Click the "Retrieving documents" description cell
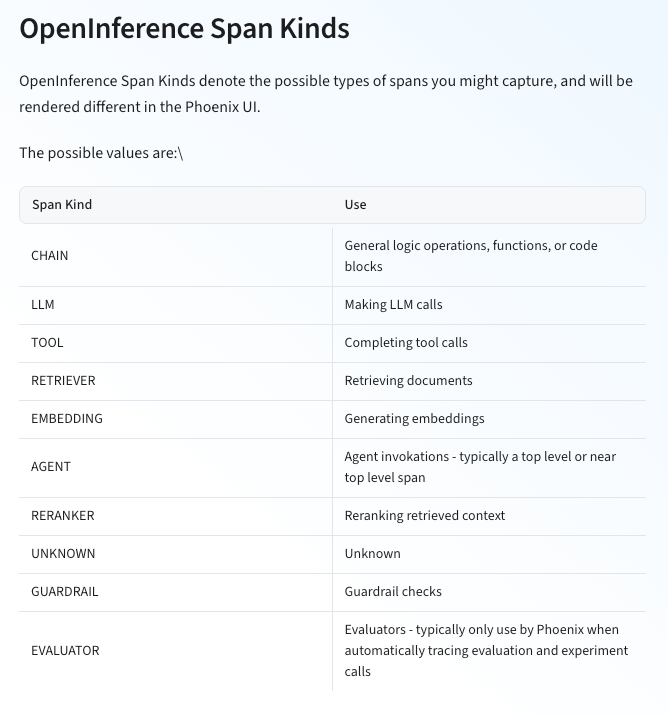This screenshot has width=668, height=715. pos(408,380)
